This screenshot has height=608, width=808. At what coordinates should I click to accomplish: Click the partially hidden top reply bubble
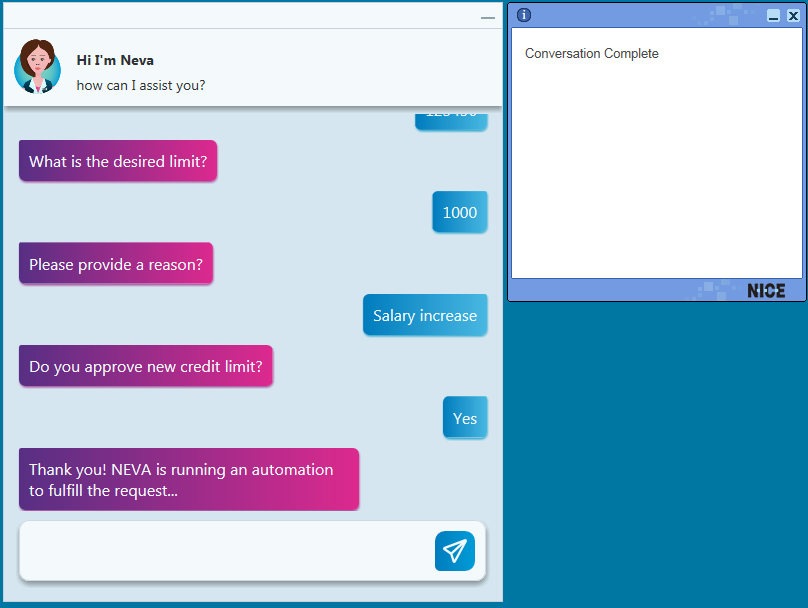[451, 119]
